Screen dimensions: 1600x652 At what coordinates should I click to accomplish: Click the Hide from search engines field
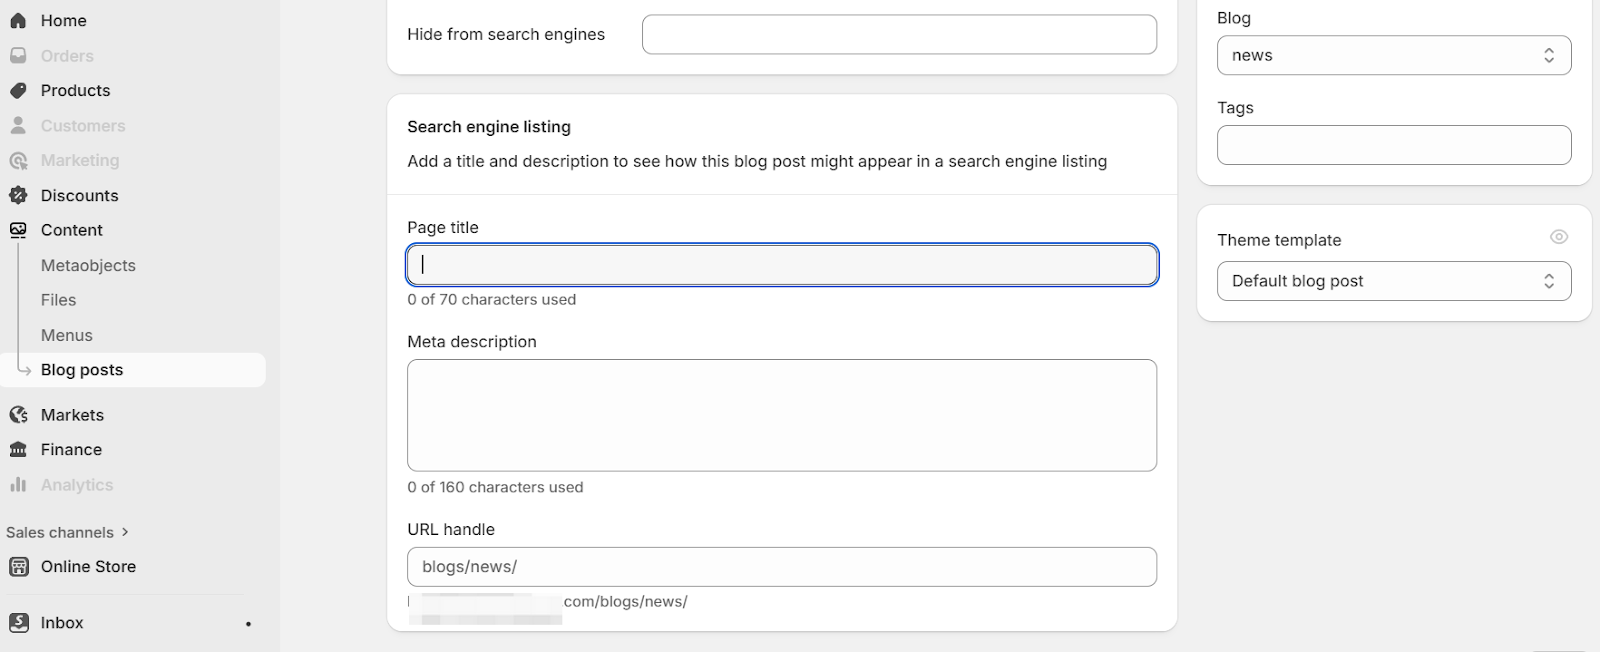pyautogui.click(x=898, y=35)
